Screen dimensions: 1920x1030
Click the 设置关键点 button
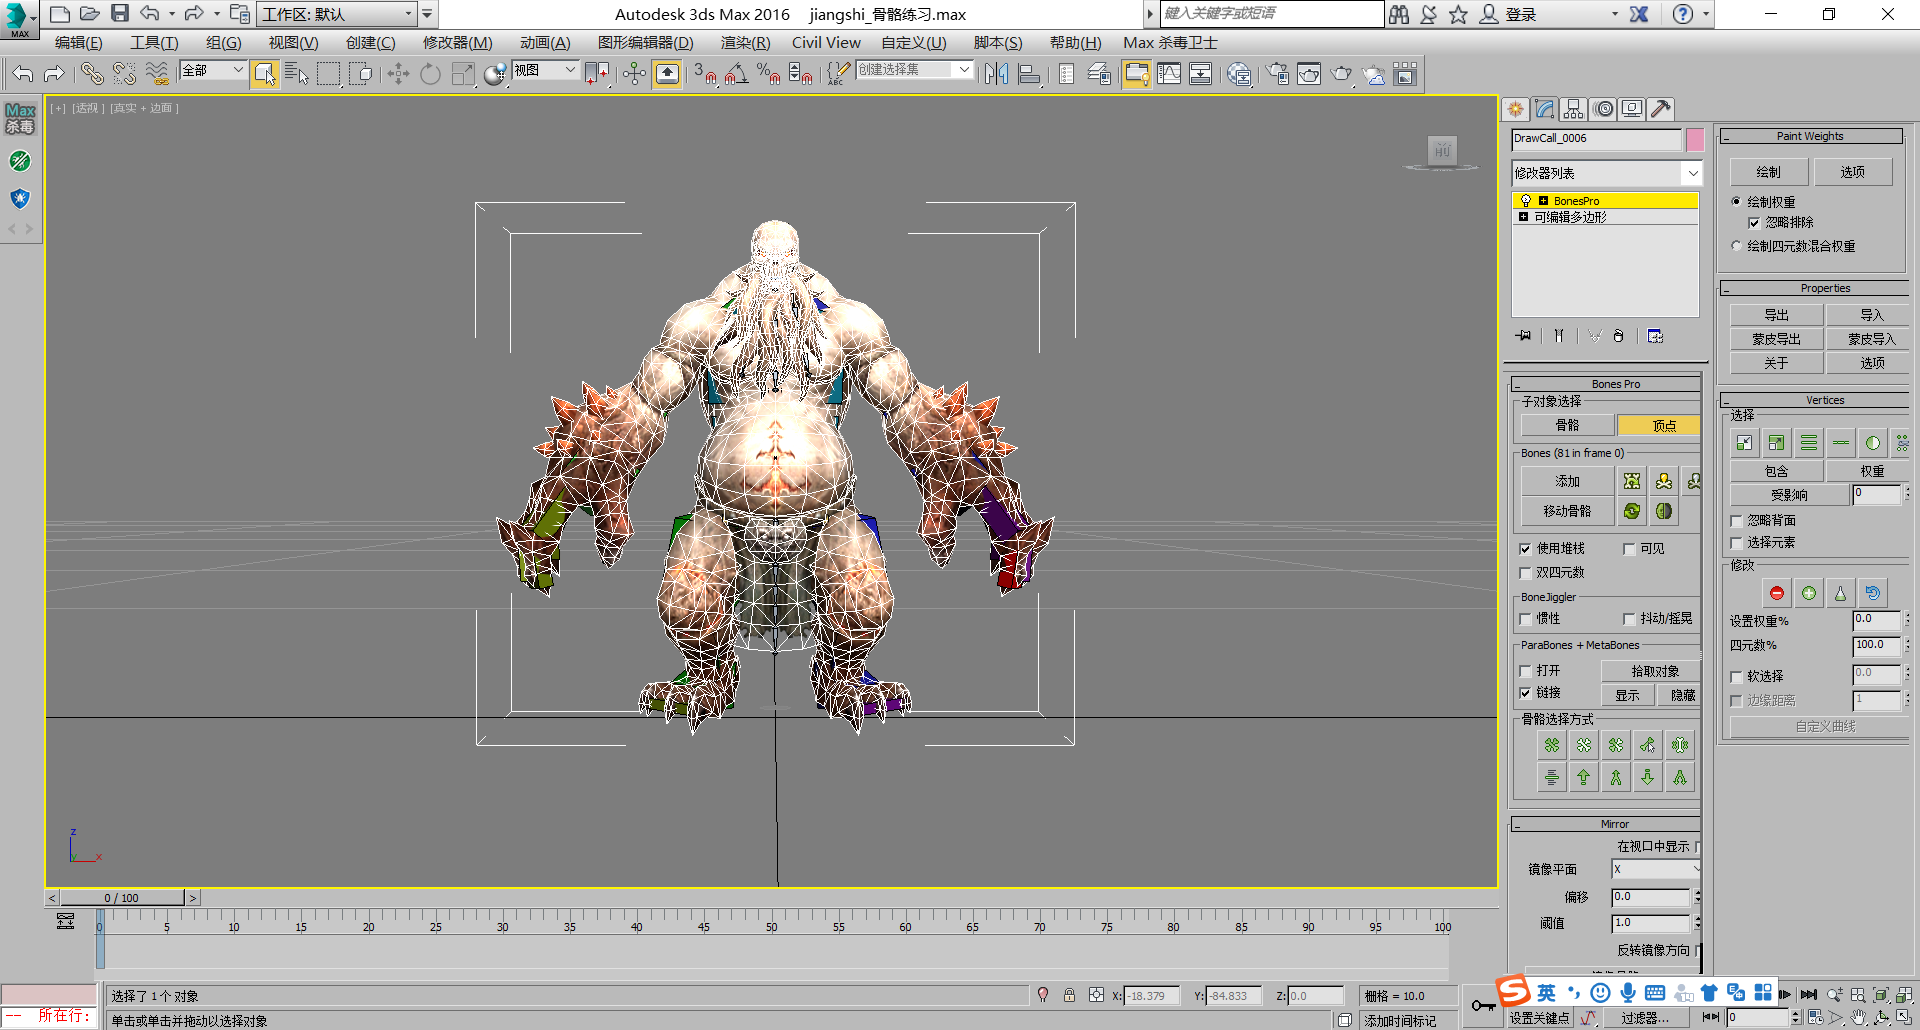tap(1540, 1018)
